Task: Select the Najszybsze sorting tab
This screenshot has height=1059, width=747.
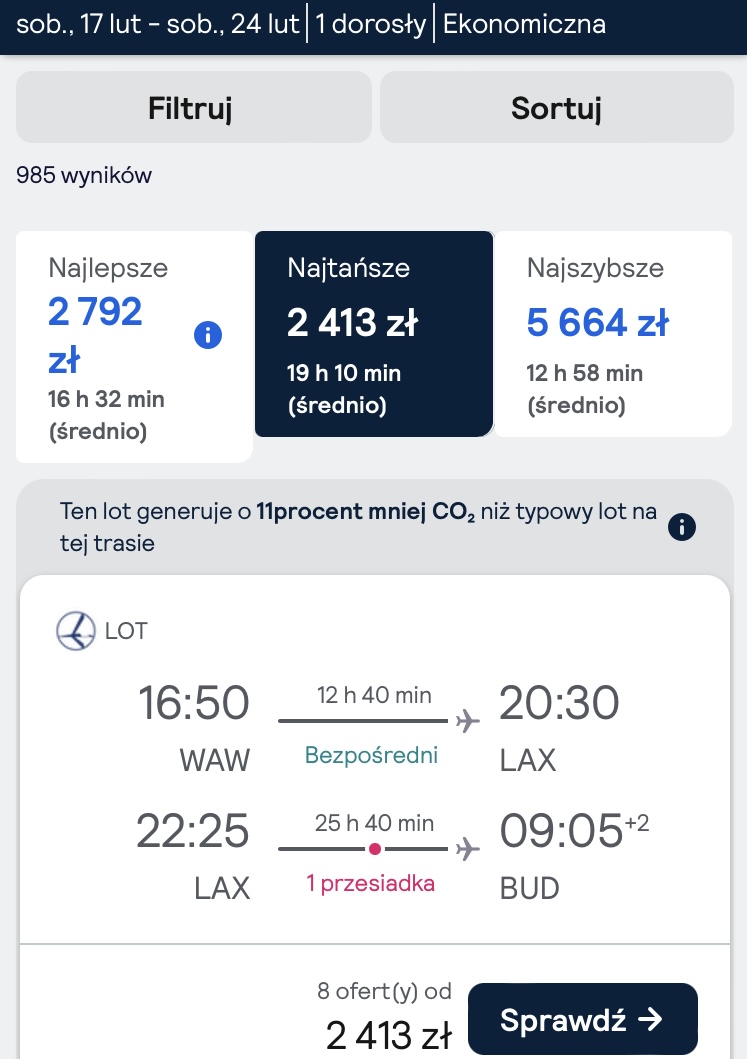Action: 613,334
